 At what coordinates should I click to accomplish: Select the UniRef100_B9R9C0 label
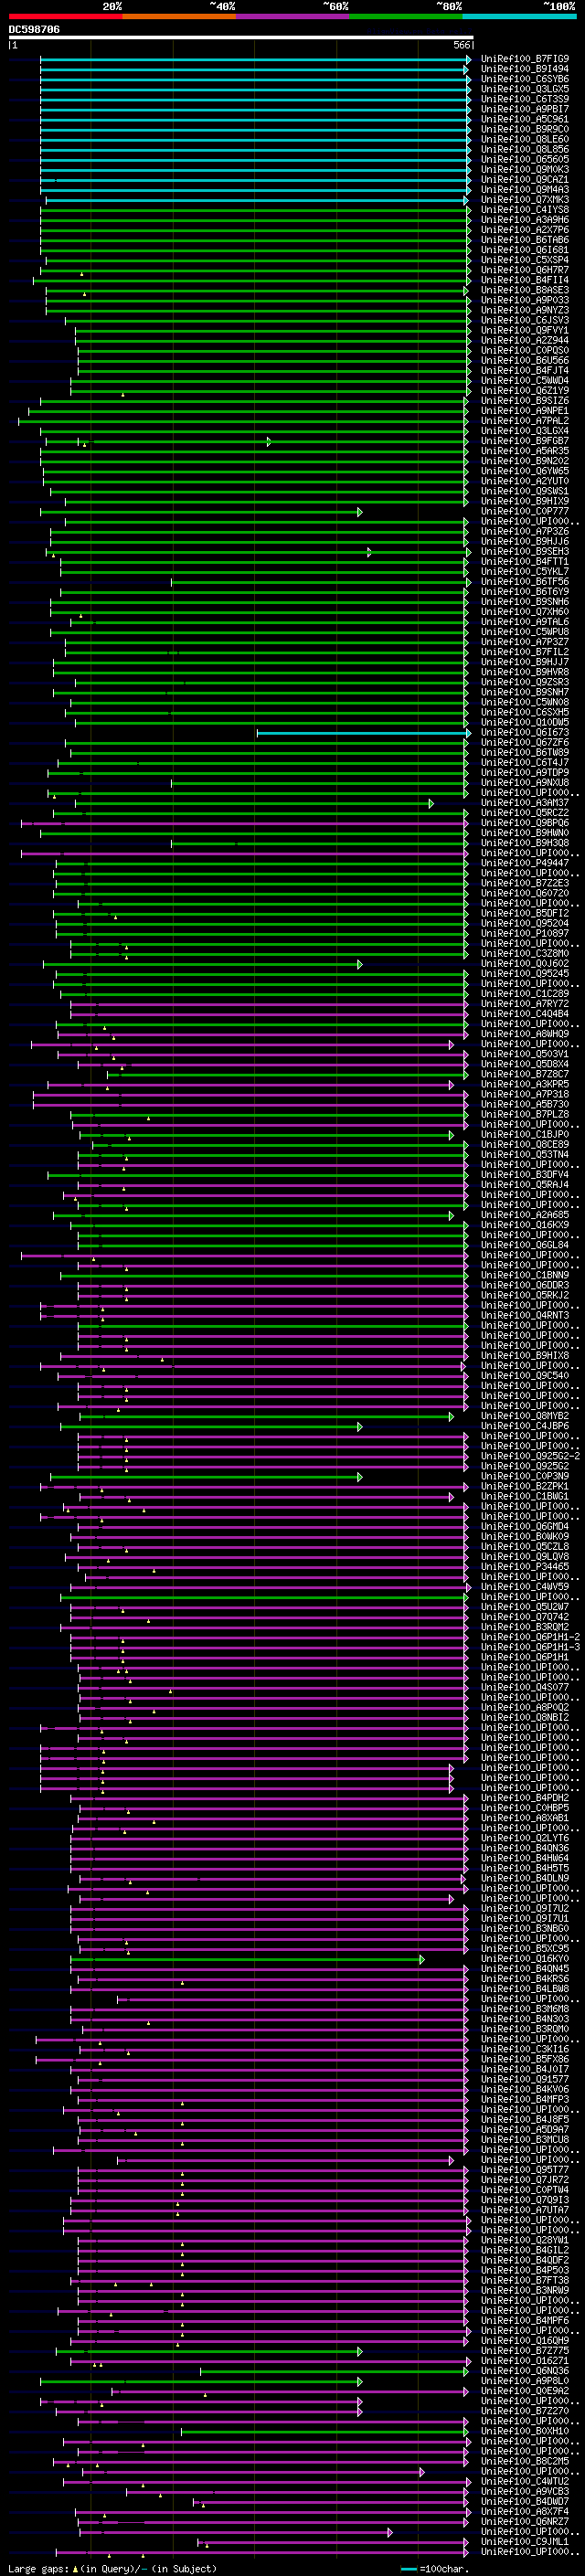525,130
